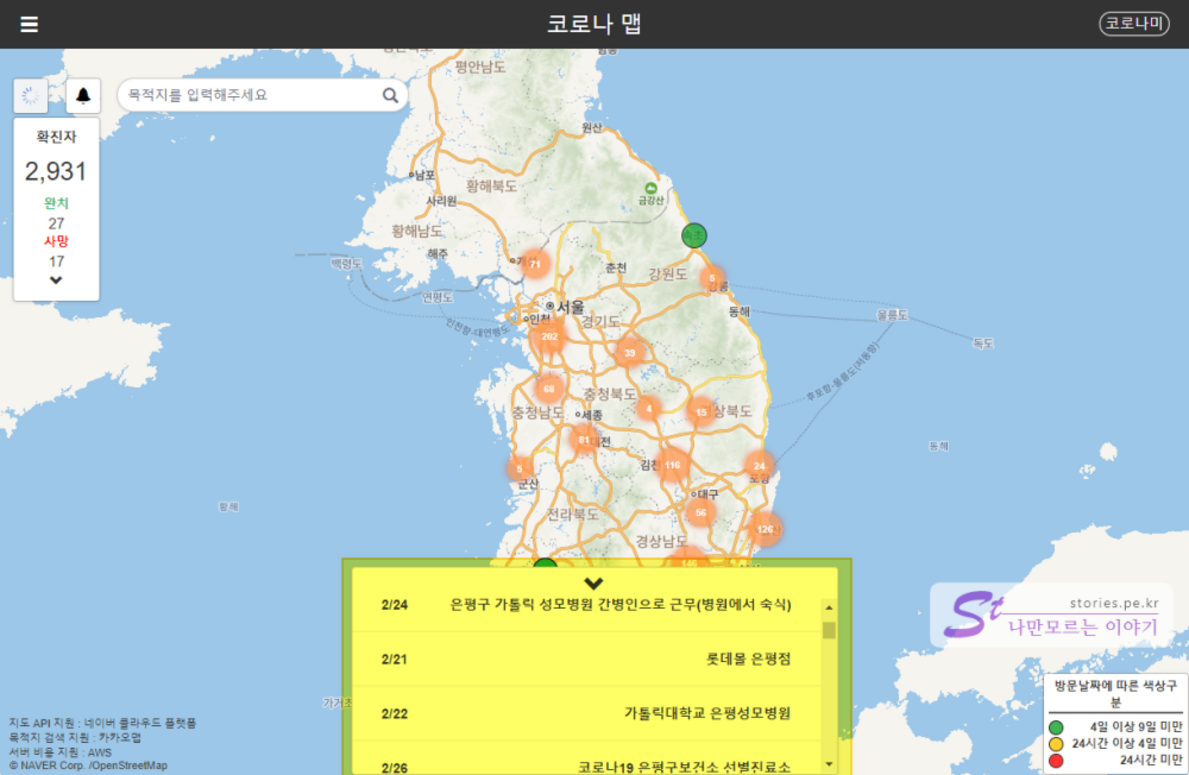
Task: Click the cluster marker labeled 71
Action: [x=536, y=264]
